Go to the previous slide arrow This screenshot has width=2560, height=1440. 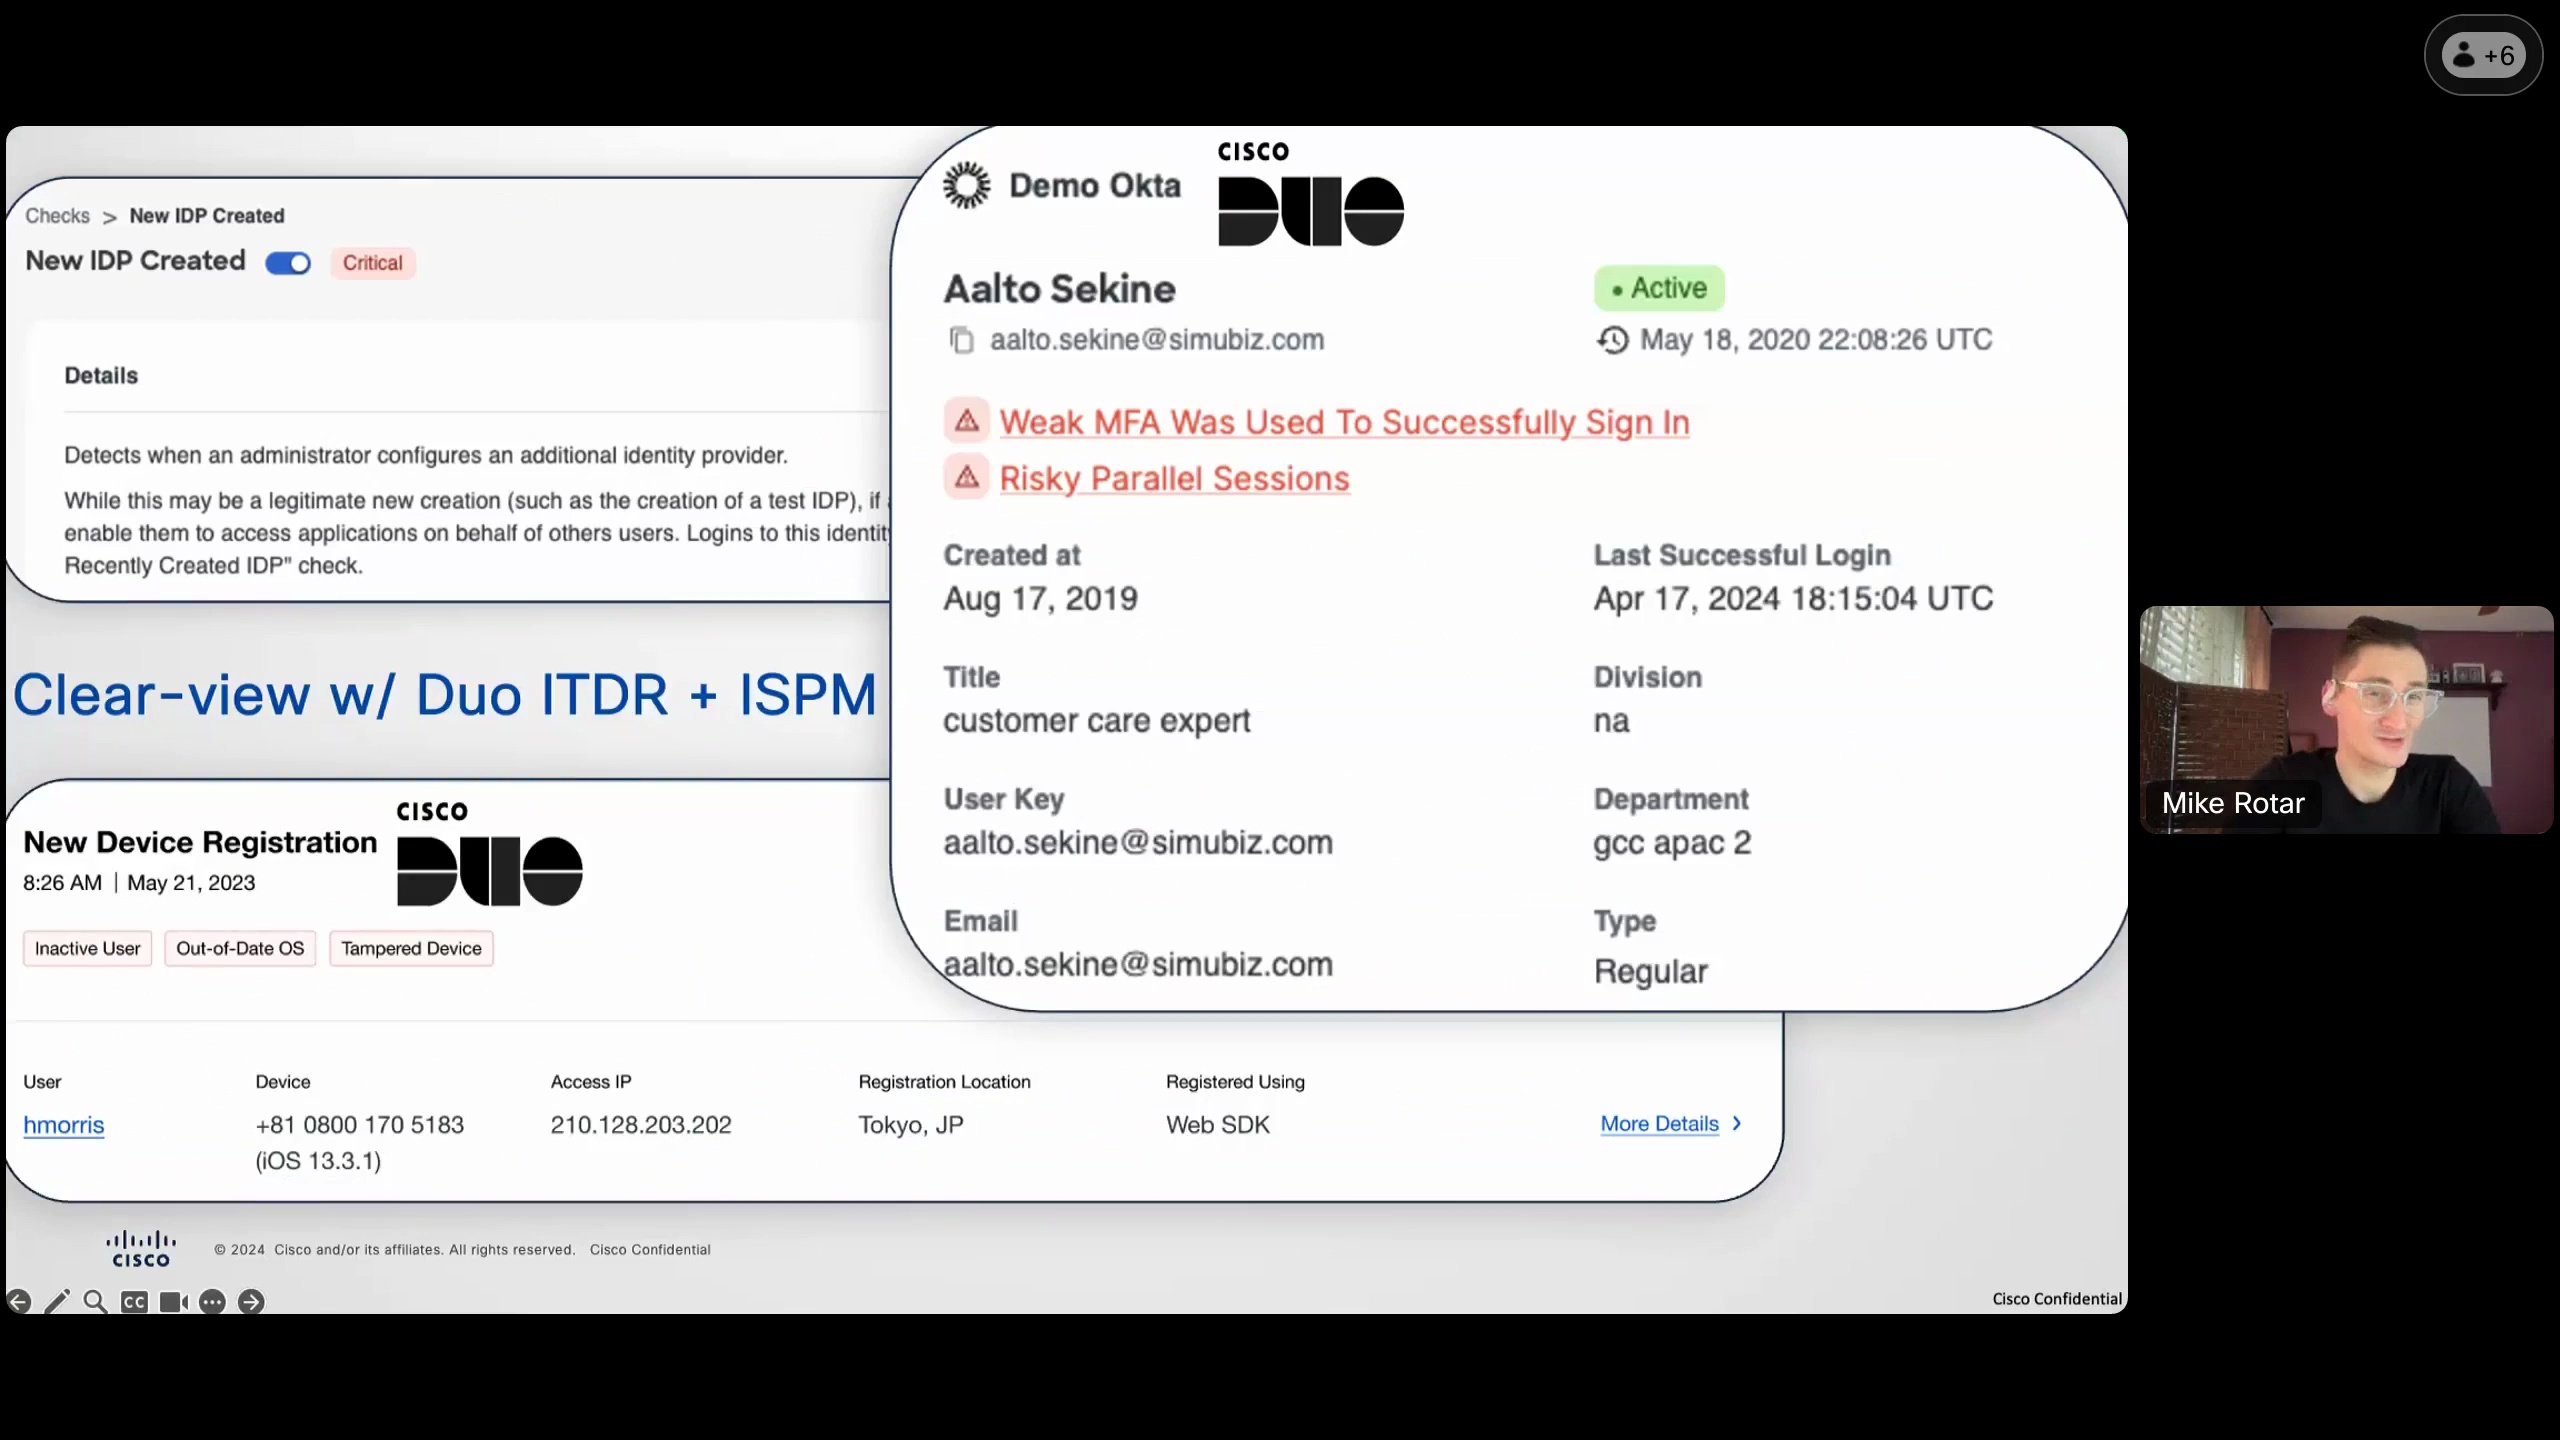click(x=19, y=1301)
